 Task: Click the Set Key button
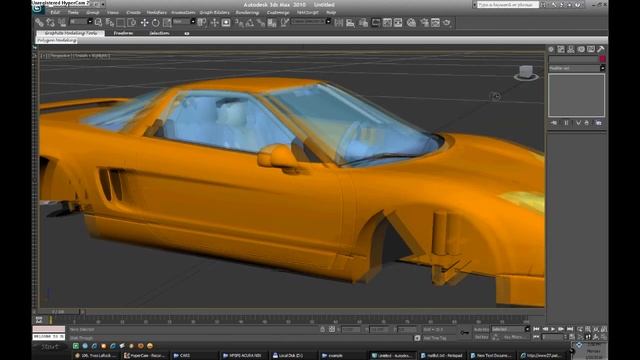[481, 337]
